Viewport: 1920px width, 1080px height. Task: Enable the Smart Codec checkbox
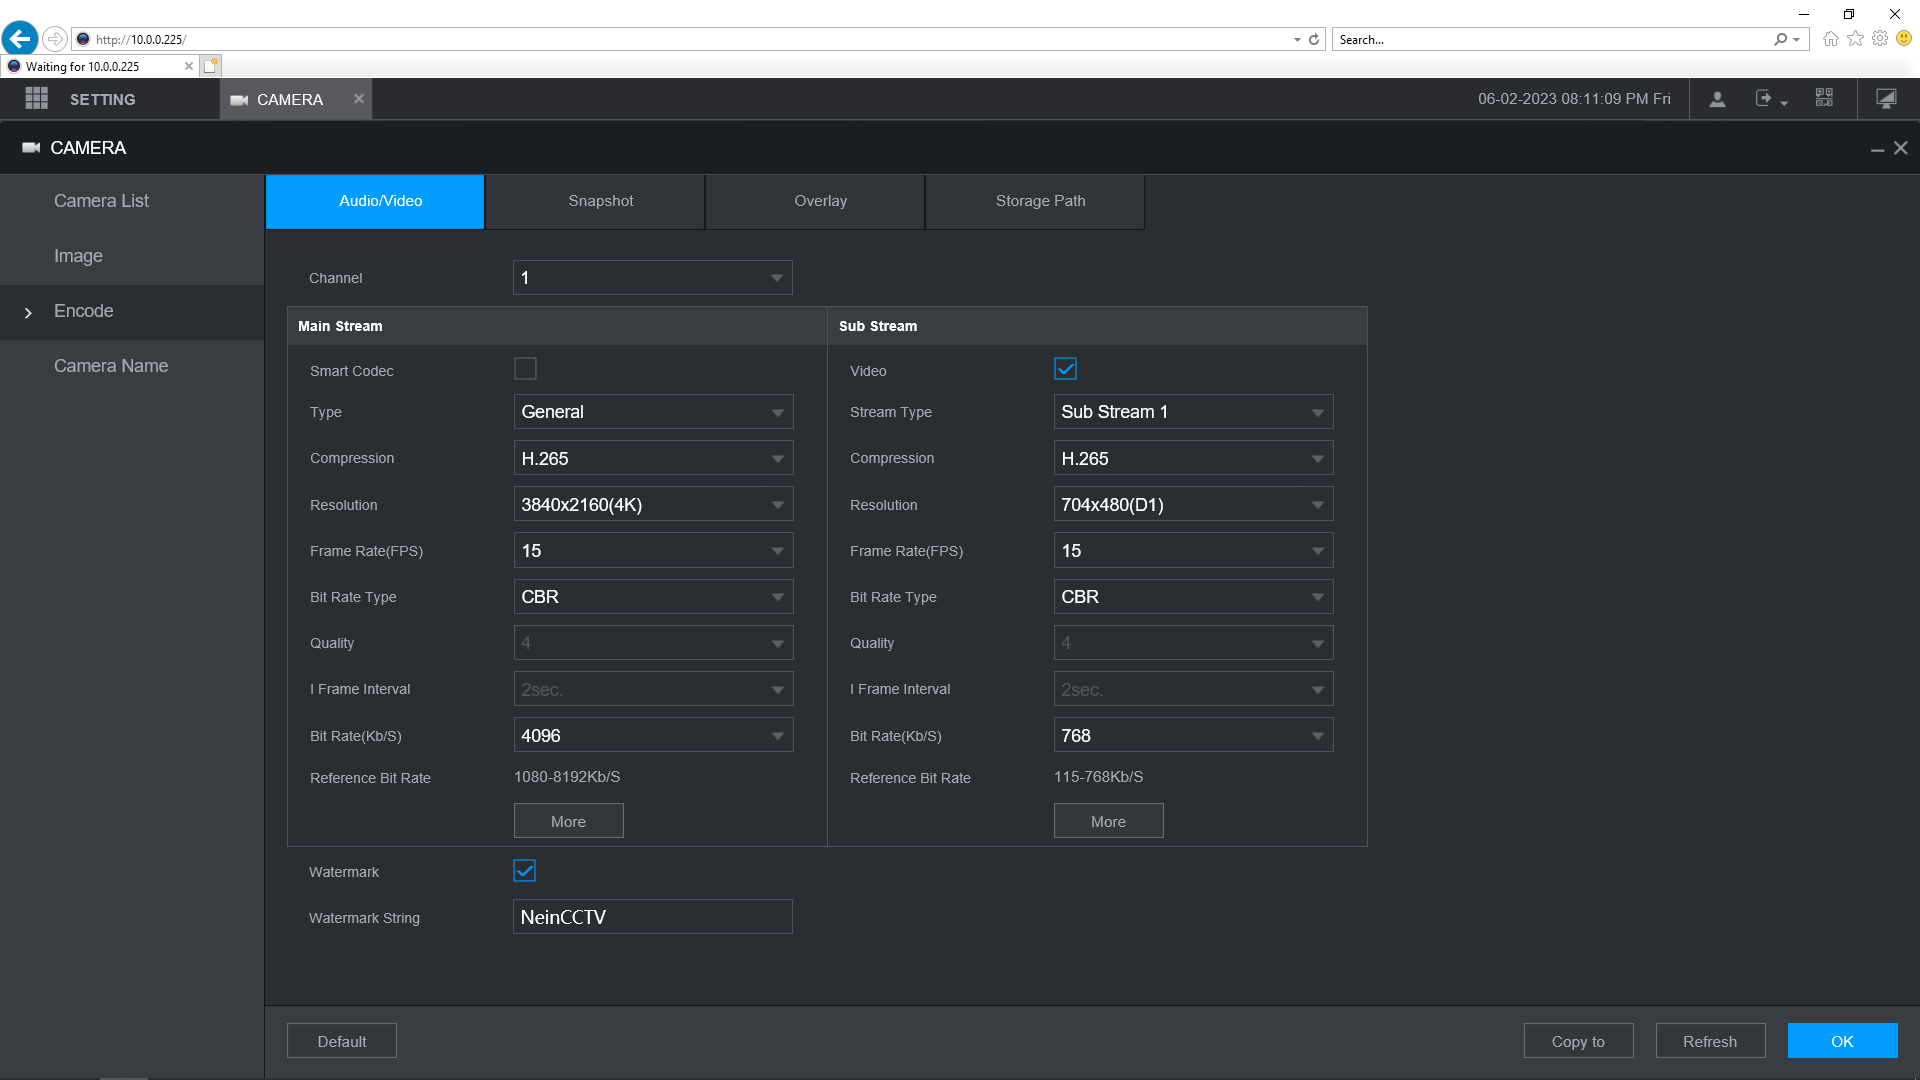tap(525, 369)
